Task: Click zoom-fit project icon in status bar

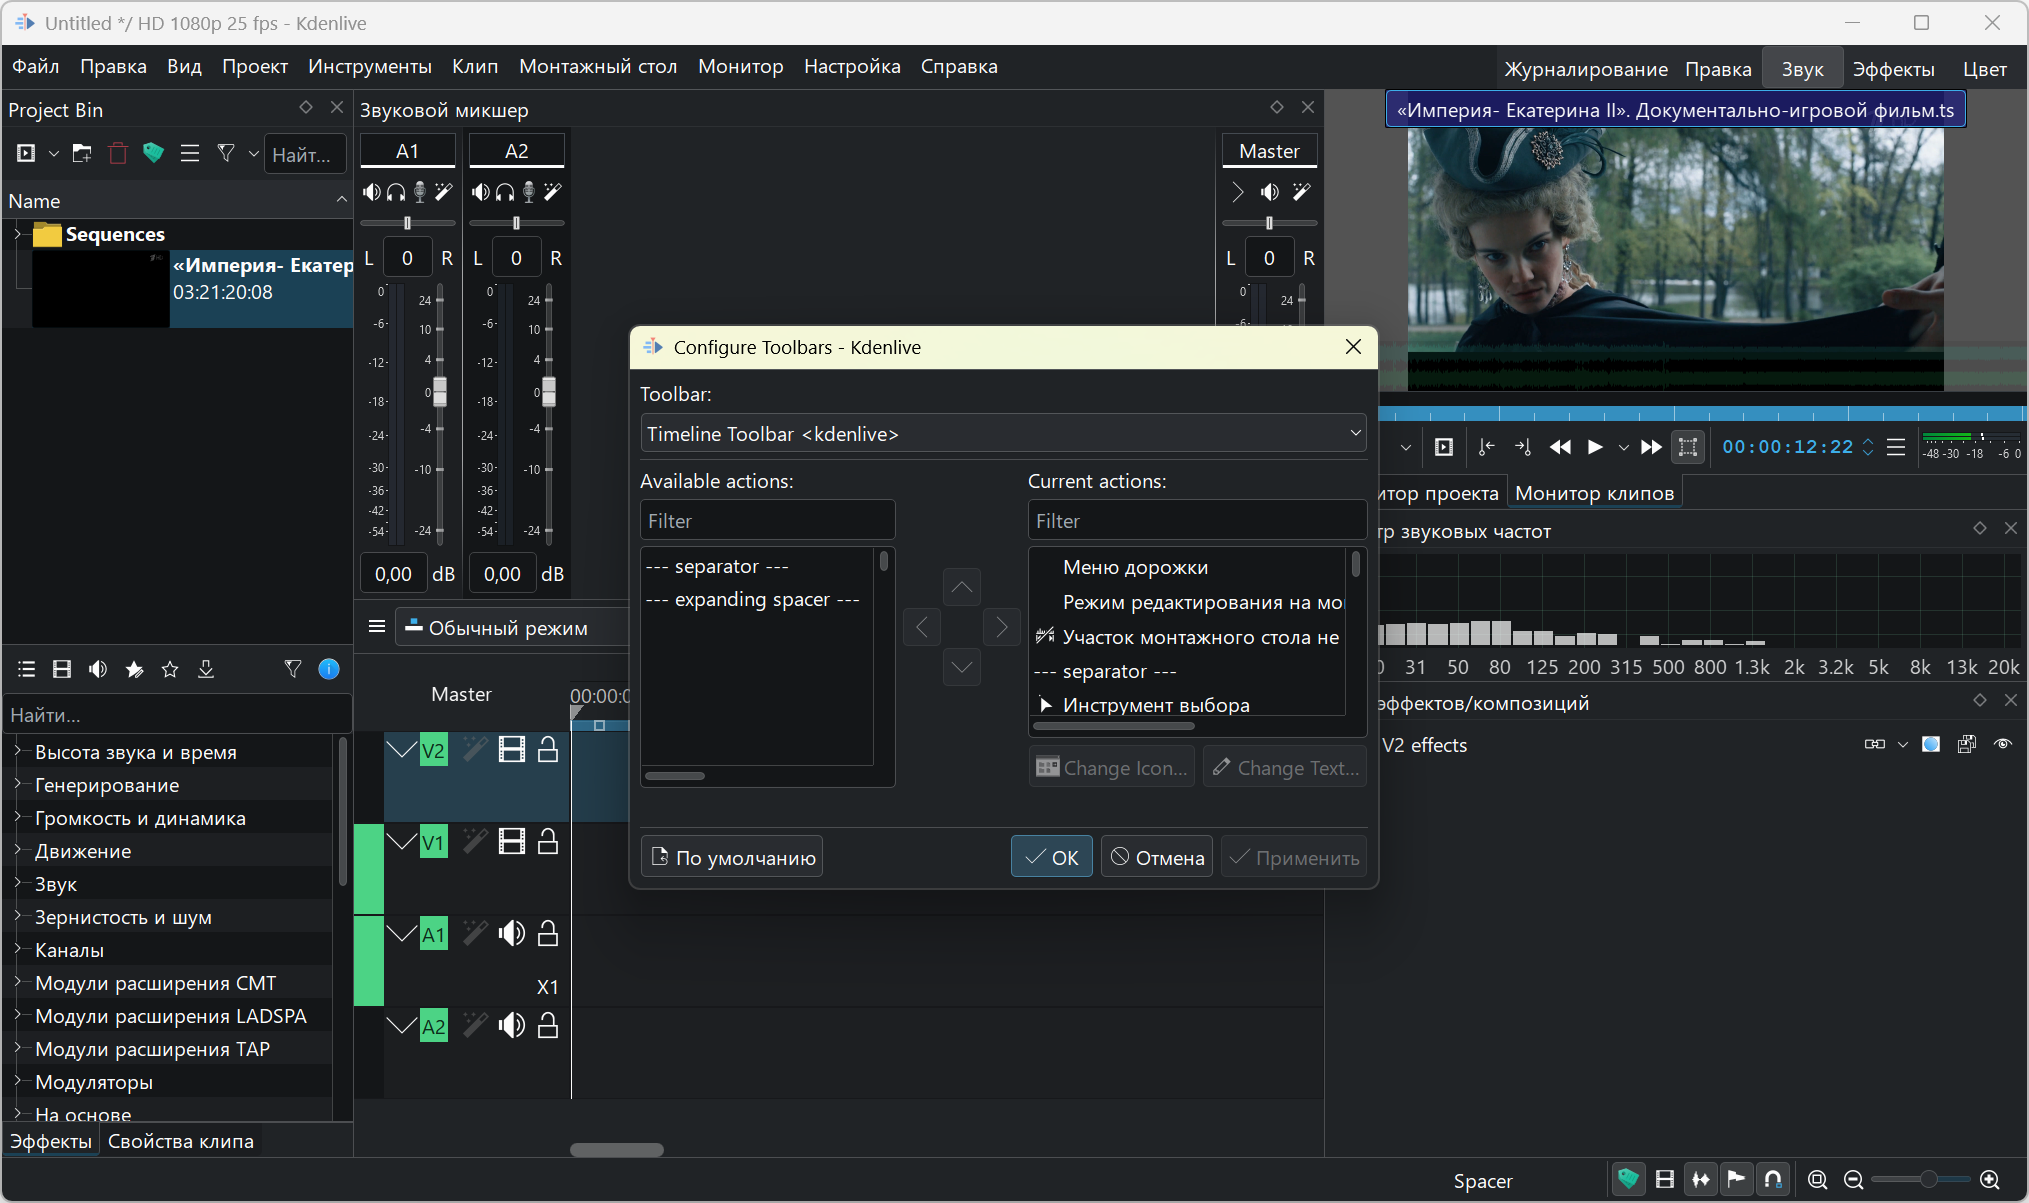Action: (x=1817, y=1180)
